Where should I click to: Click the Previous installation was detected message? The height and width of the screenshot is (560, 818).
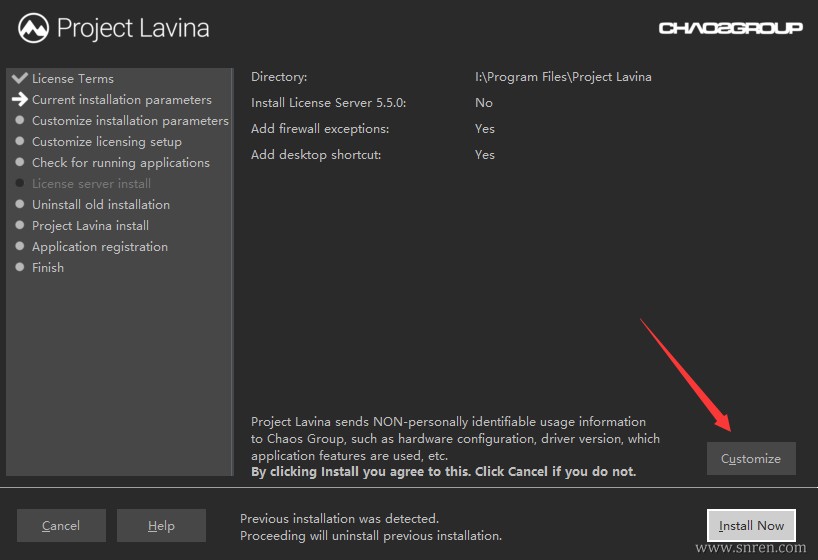click(340, 519)
